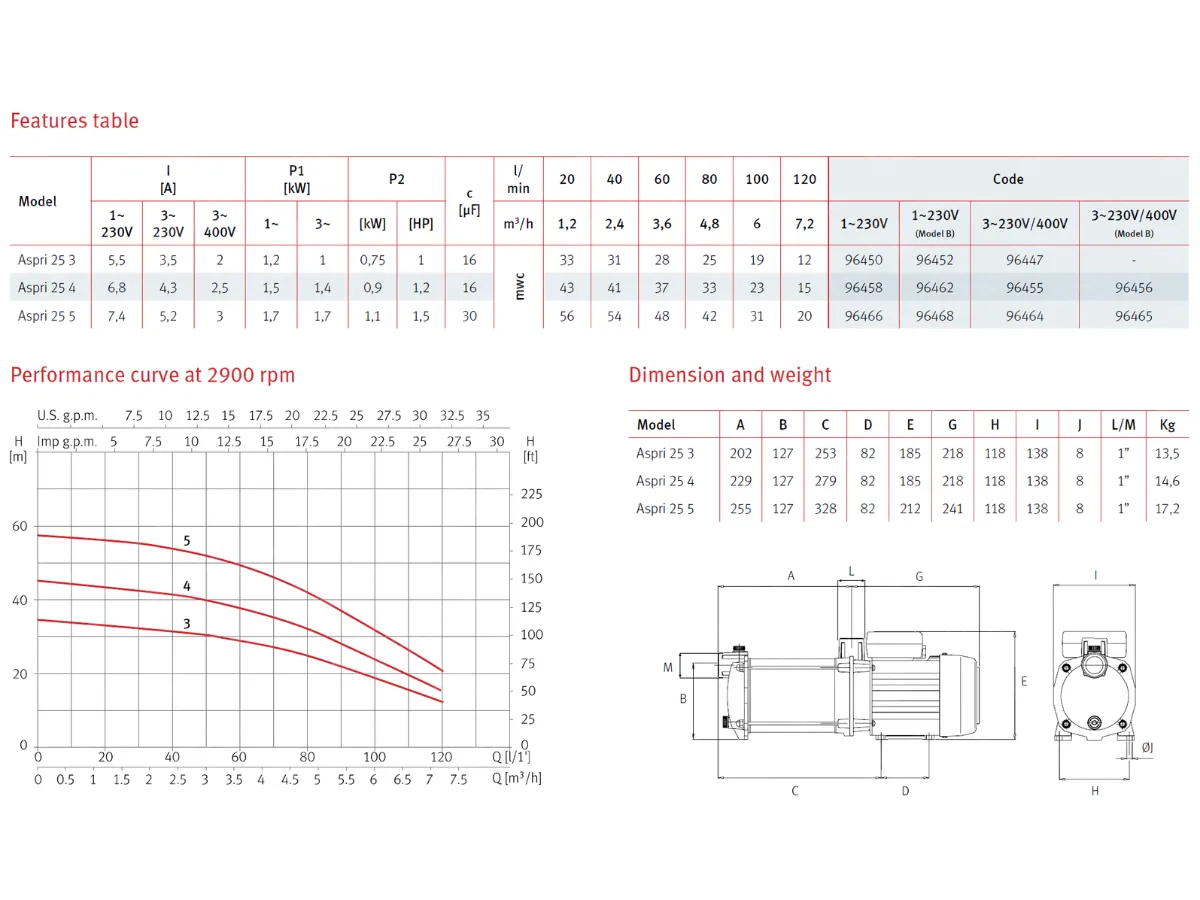Image resolution: width=1200 pixels, height=900 pixels.
Task: Select "Aspri 25 5" in the dimension table
Action: pyautogui.click(x=665, y=509)
